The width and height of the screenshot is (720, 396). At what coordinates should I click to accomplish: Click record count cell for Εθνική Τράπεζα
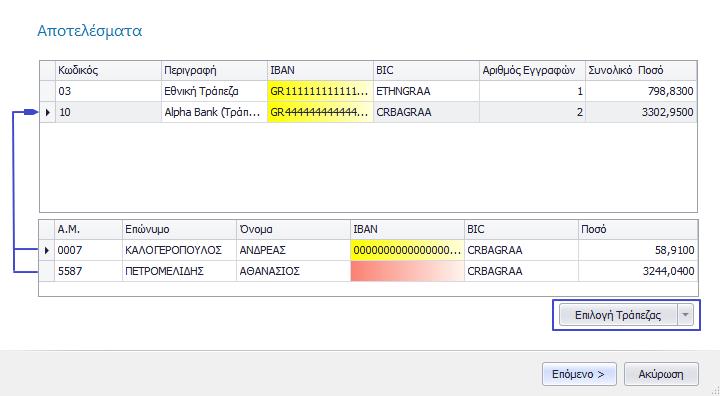(x=532, y=91)
